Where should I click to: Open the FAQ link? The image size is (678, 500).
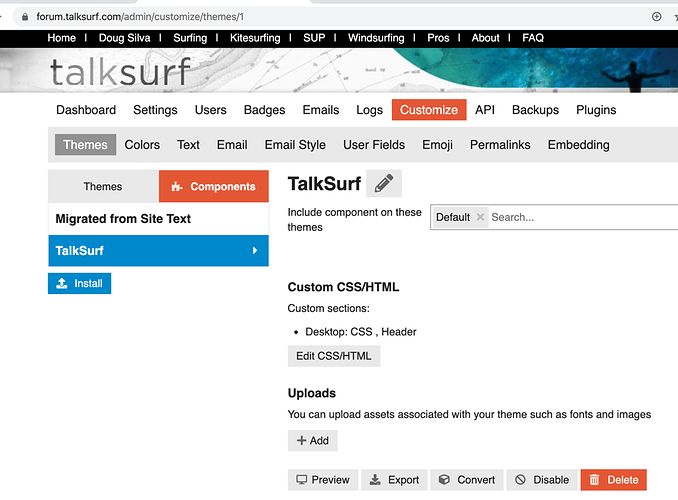pyautogui.click(x=533, y=38)
